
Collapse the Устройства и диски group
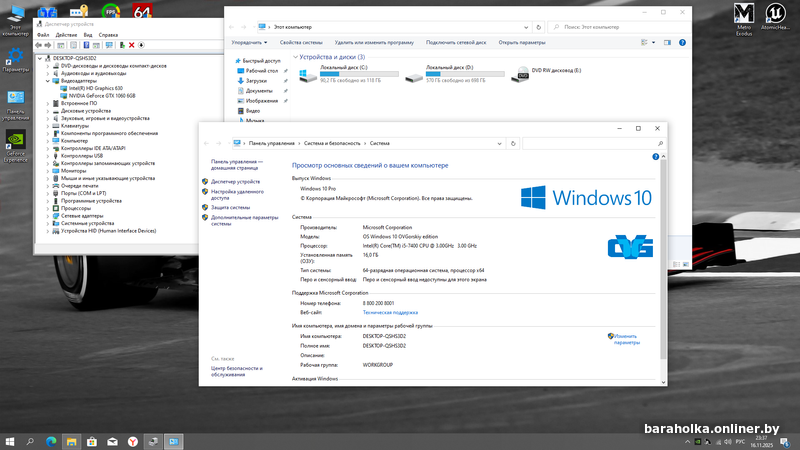(x=294, y=57)
